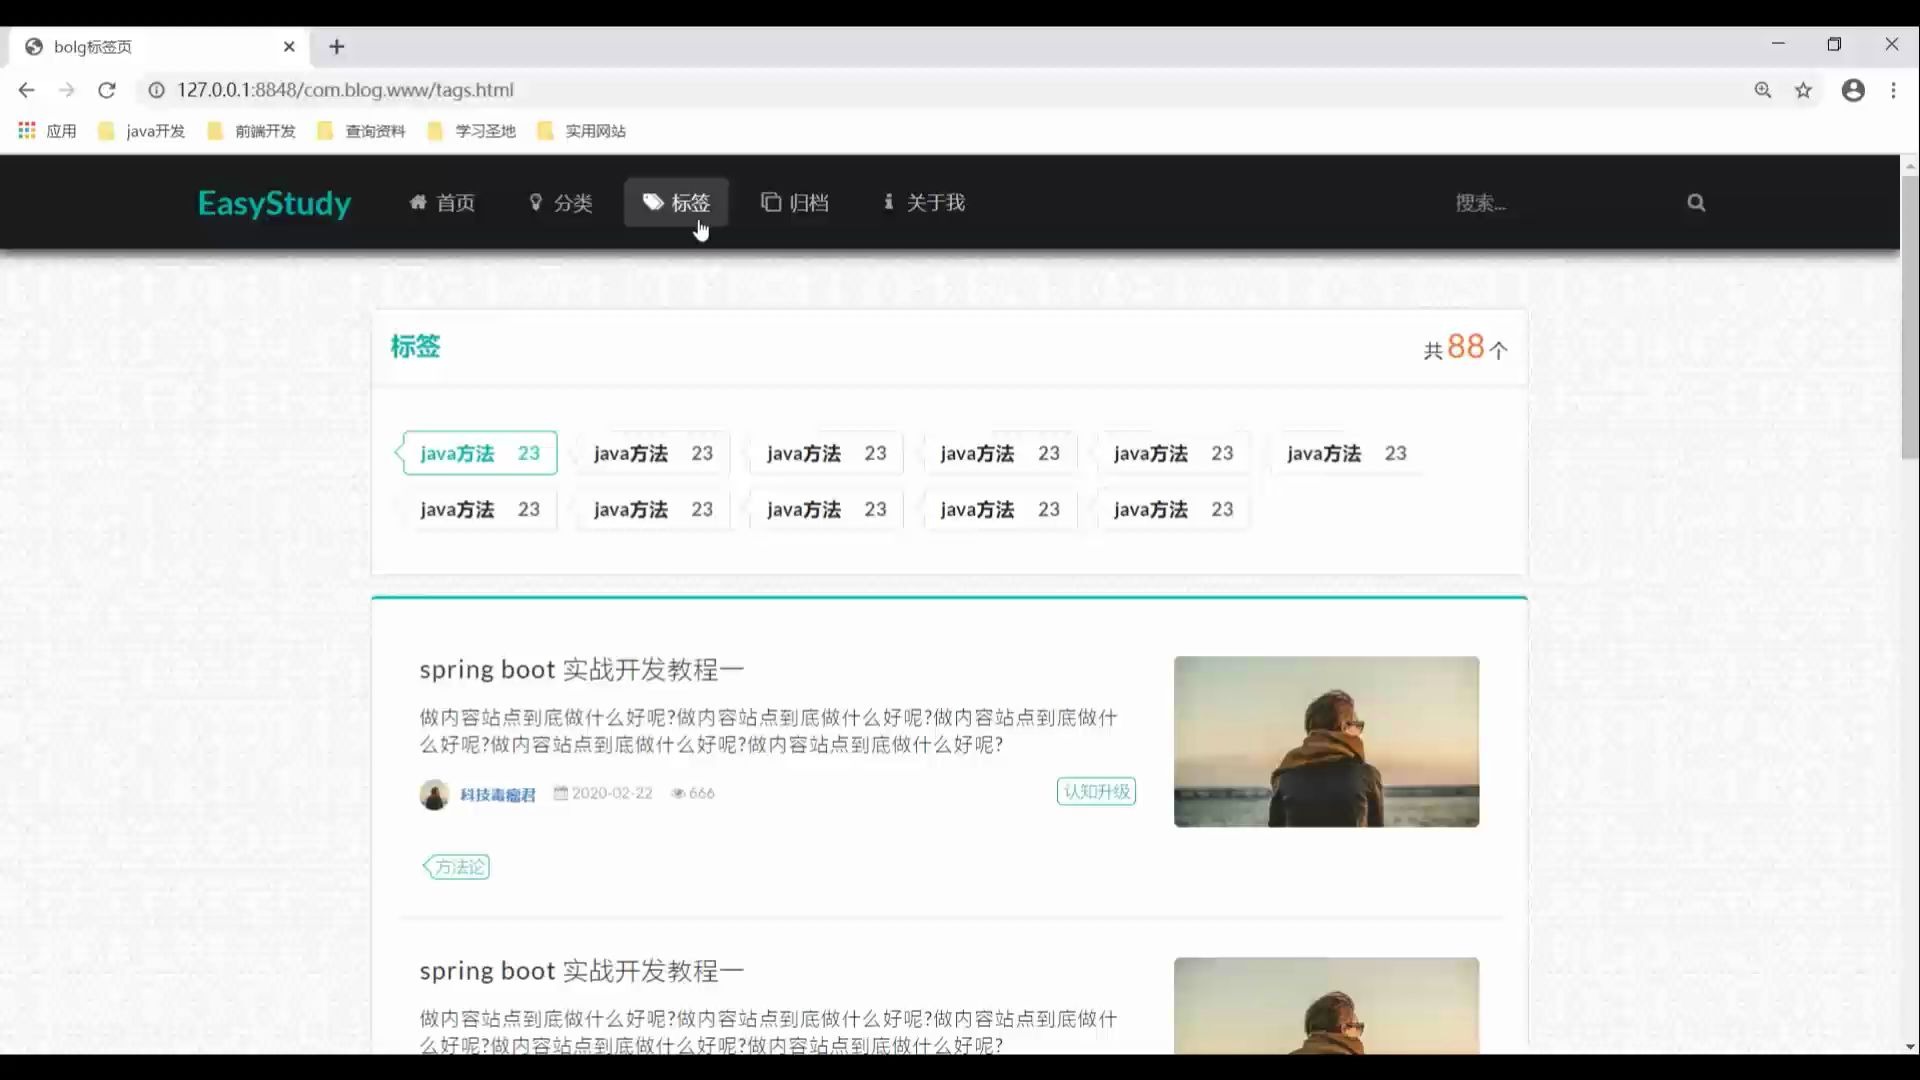Click the browser forward arrow
Viewport: 1920px width, 1080px height.
tap(67, 90)
